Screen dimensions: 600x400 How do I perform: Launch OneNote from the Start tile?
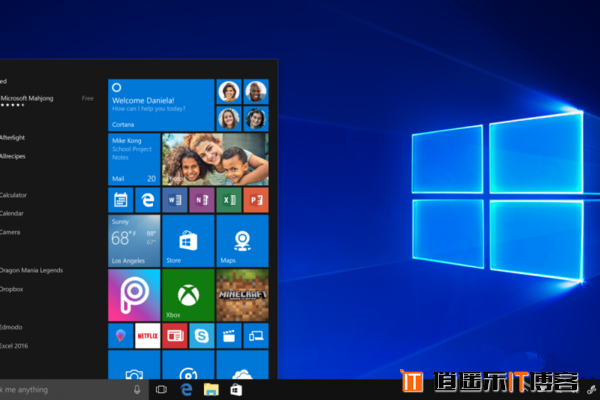pyautogui.click(x=202, y=200)
